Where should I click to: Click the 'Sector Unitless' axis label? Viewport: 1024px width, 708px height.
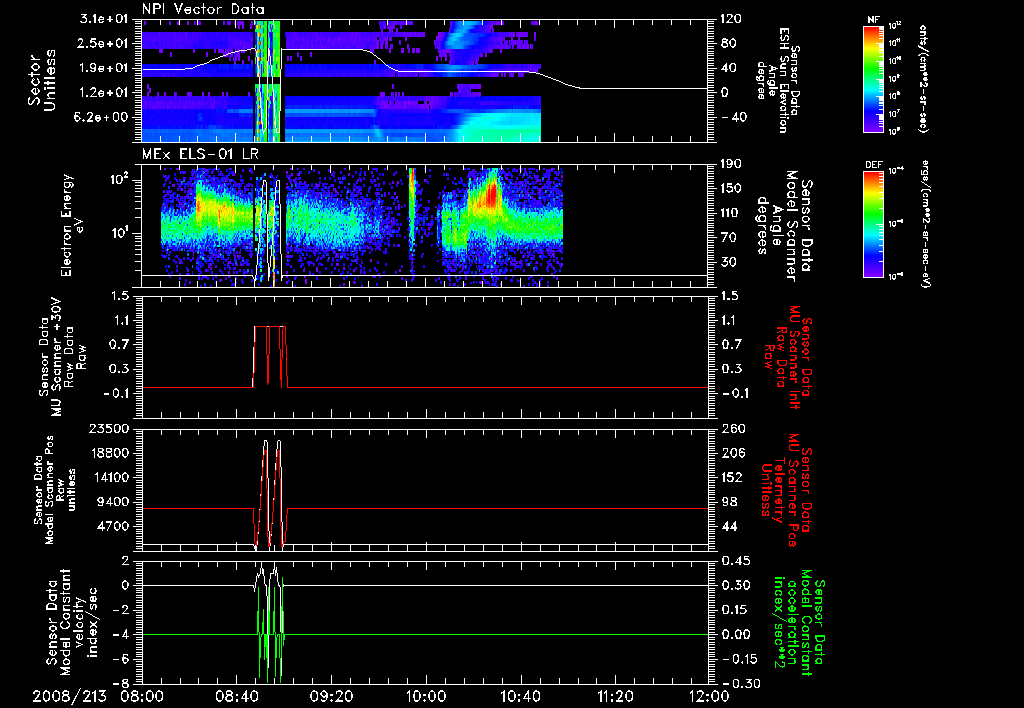(x=42, y=80)
